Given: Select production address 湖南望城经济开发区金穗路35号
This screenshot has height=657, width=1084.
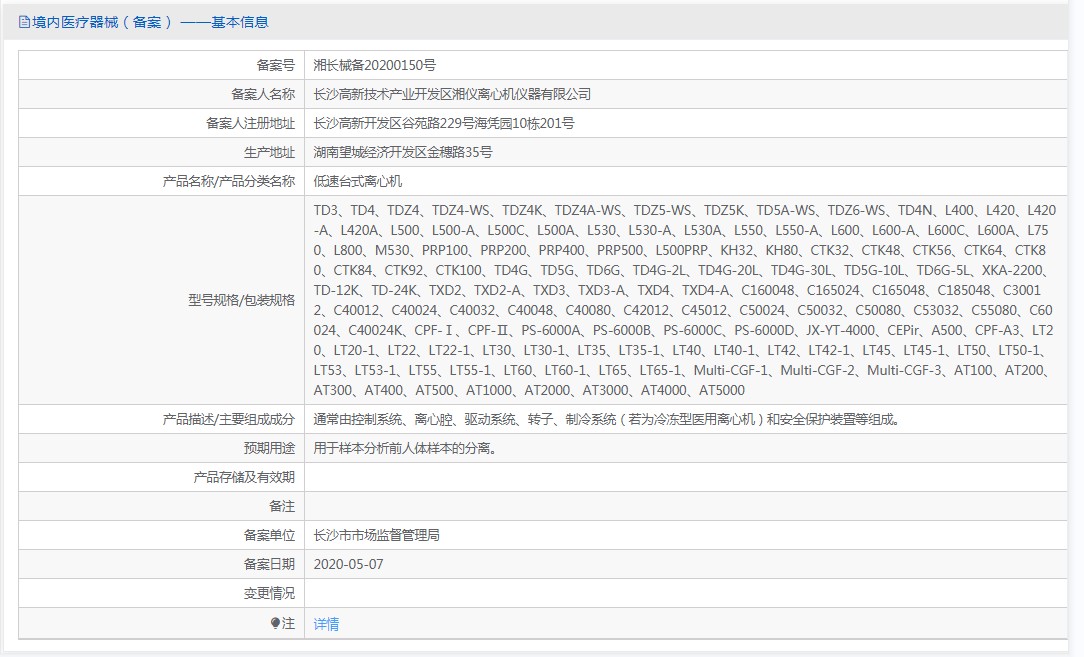Looking at the screenshot, I should [403, 152].
